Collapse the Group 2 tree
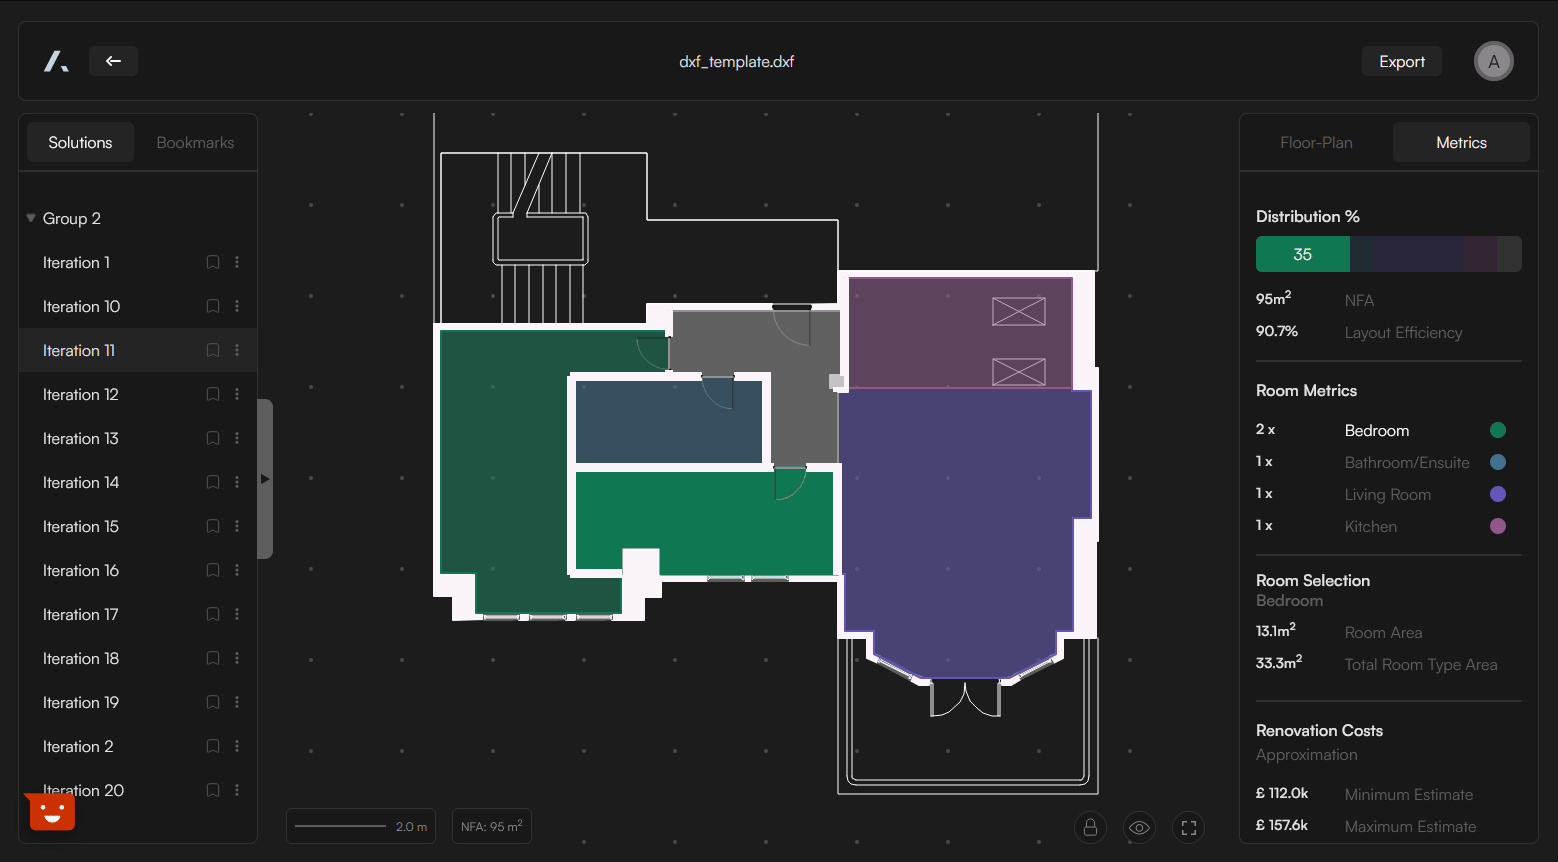 (31, 218)
